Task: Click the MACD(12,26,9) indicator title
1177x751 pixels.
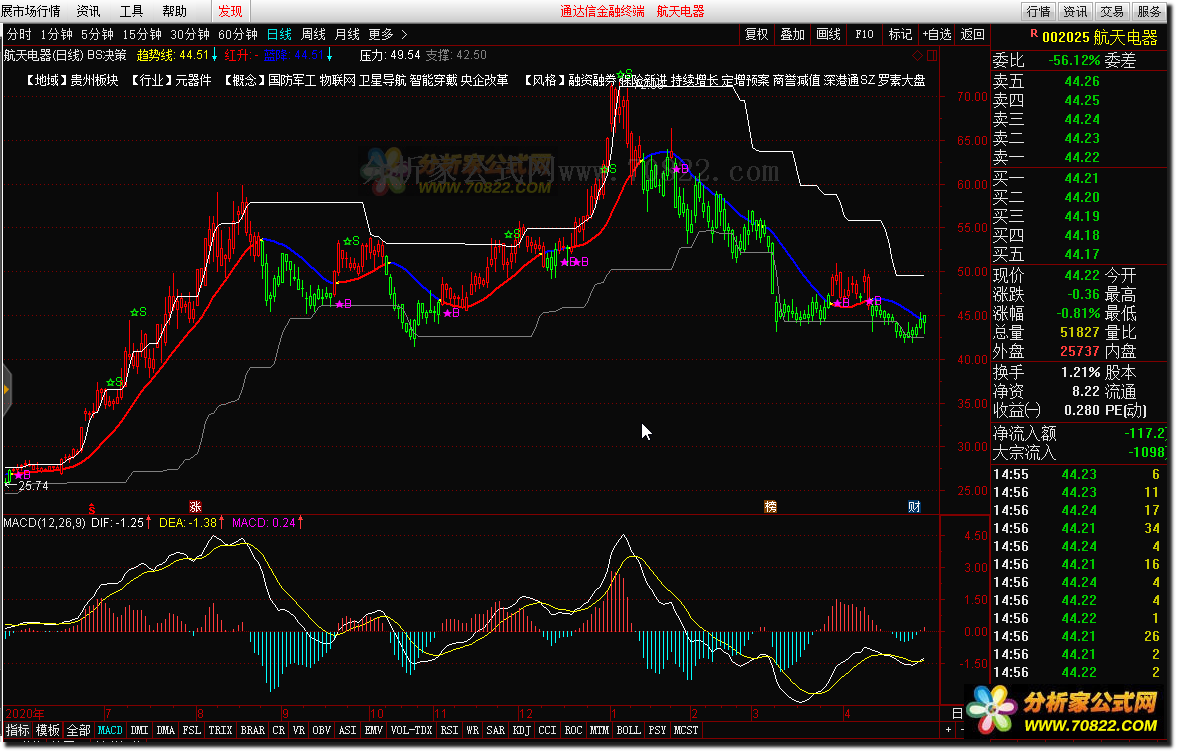Action: pos(44,523)
